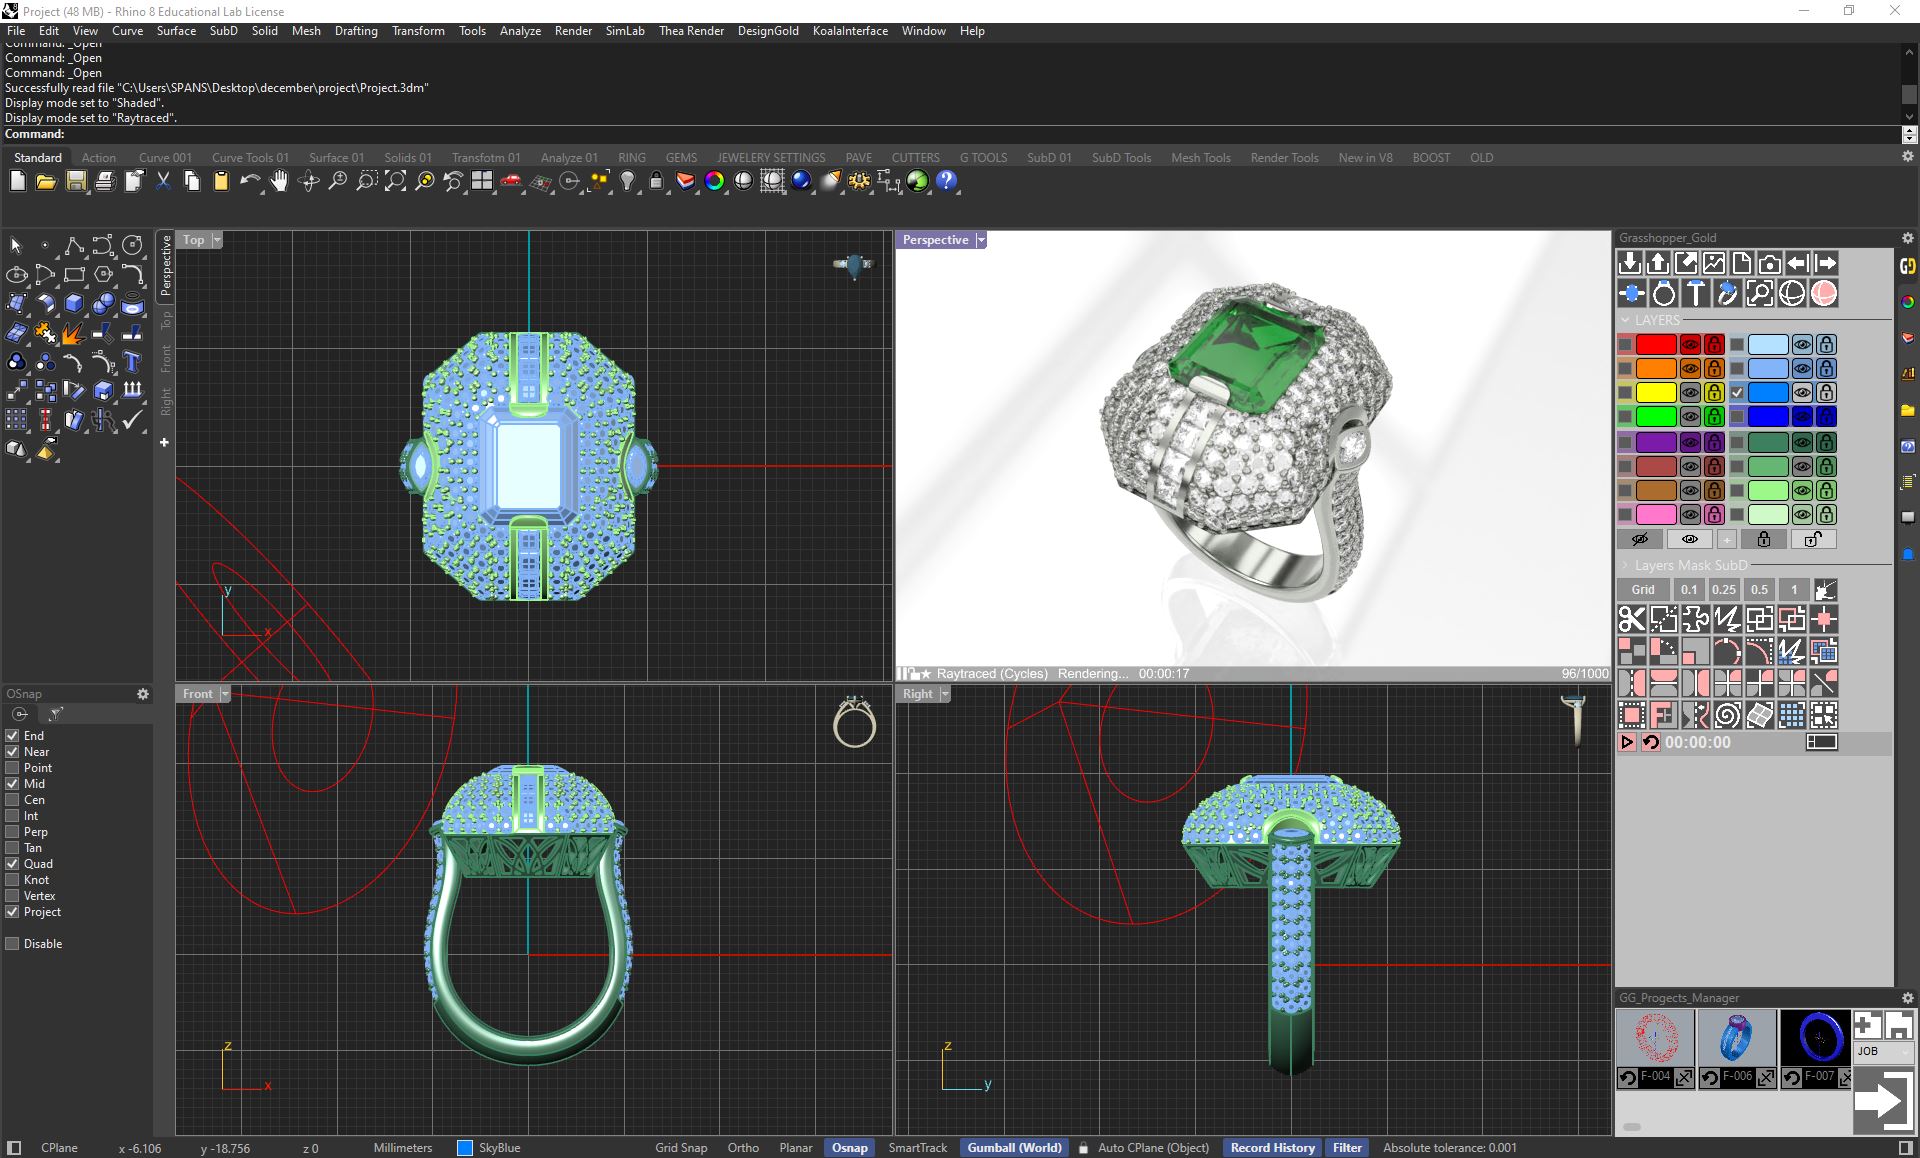The height and width of the screenshot is (1158, 1920).
Task: Click the scissors trim tool icon
Action: (x=1631, y=619)
